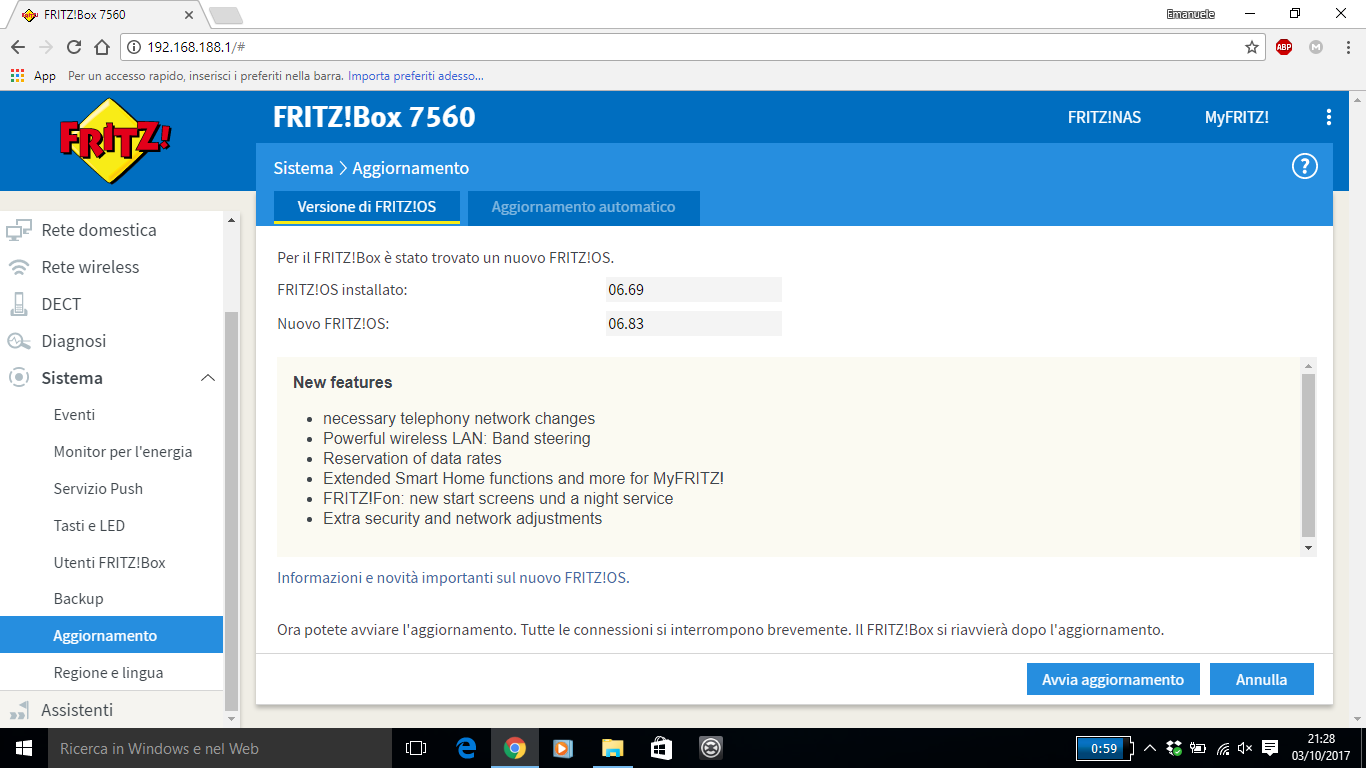Screen dimensions: 1366x768
Task: Open the Dropbox tray icon
Action: click(x=1175, y=748)
